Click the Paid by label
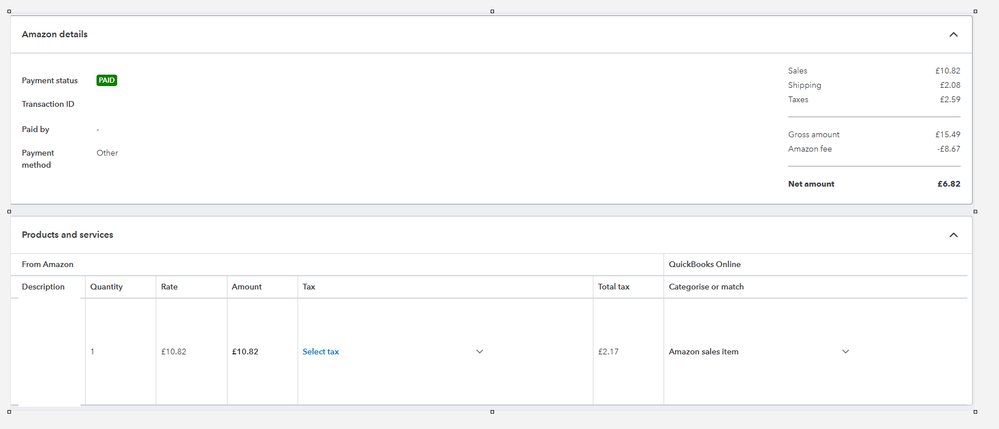999x429 pixels. pos(36,129)
